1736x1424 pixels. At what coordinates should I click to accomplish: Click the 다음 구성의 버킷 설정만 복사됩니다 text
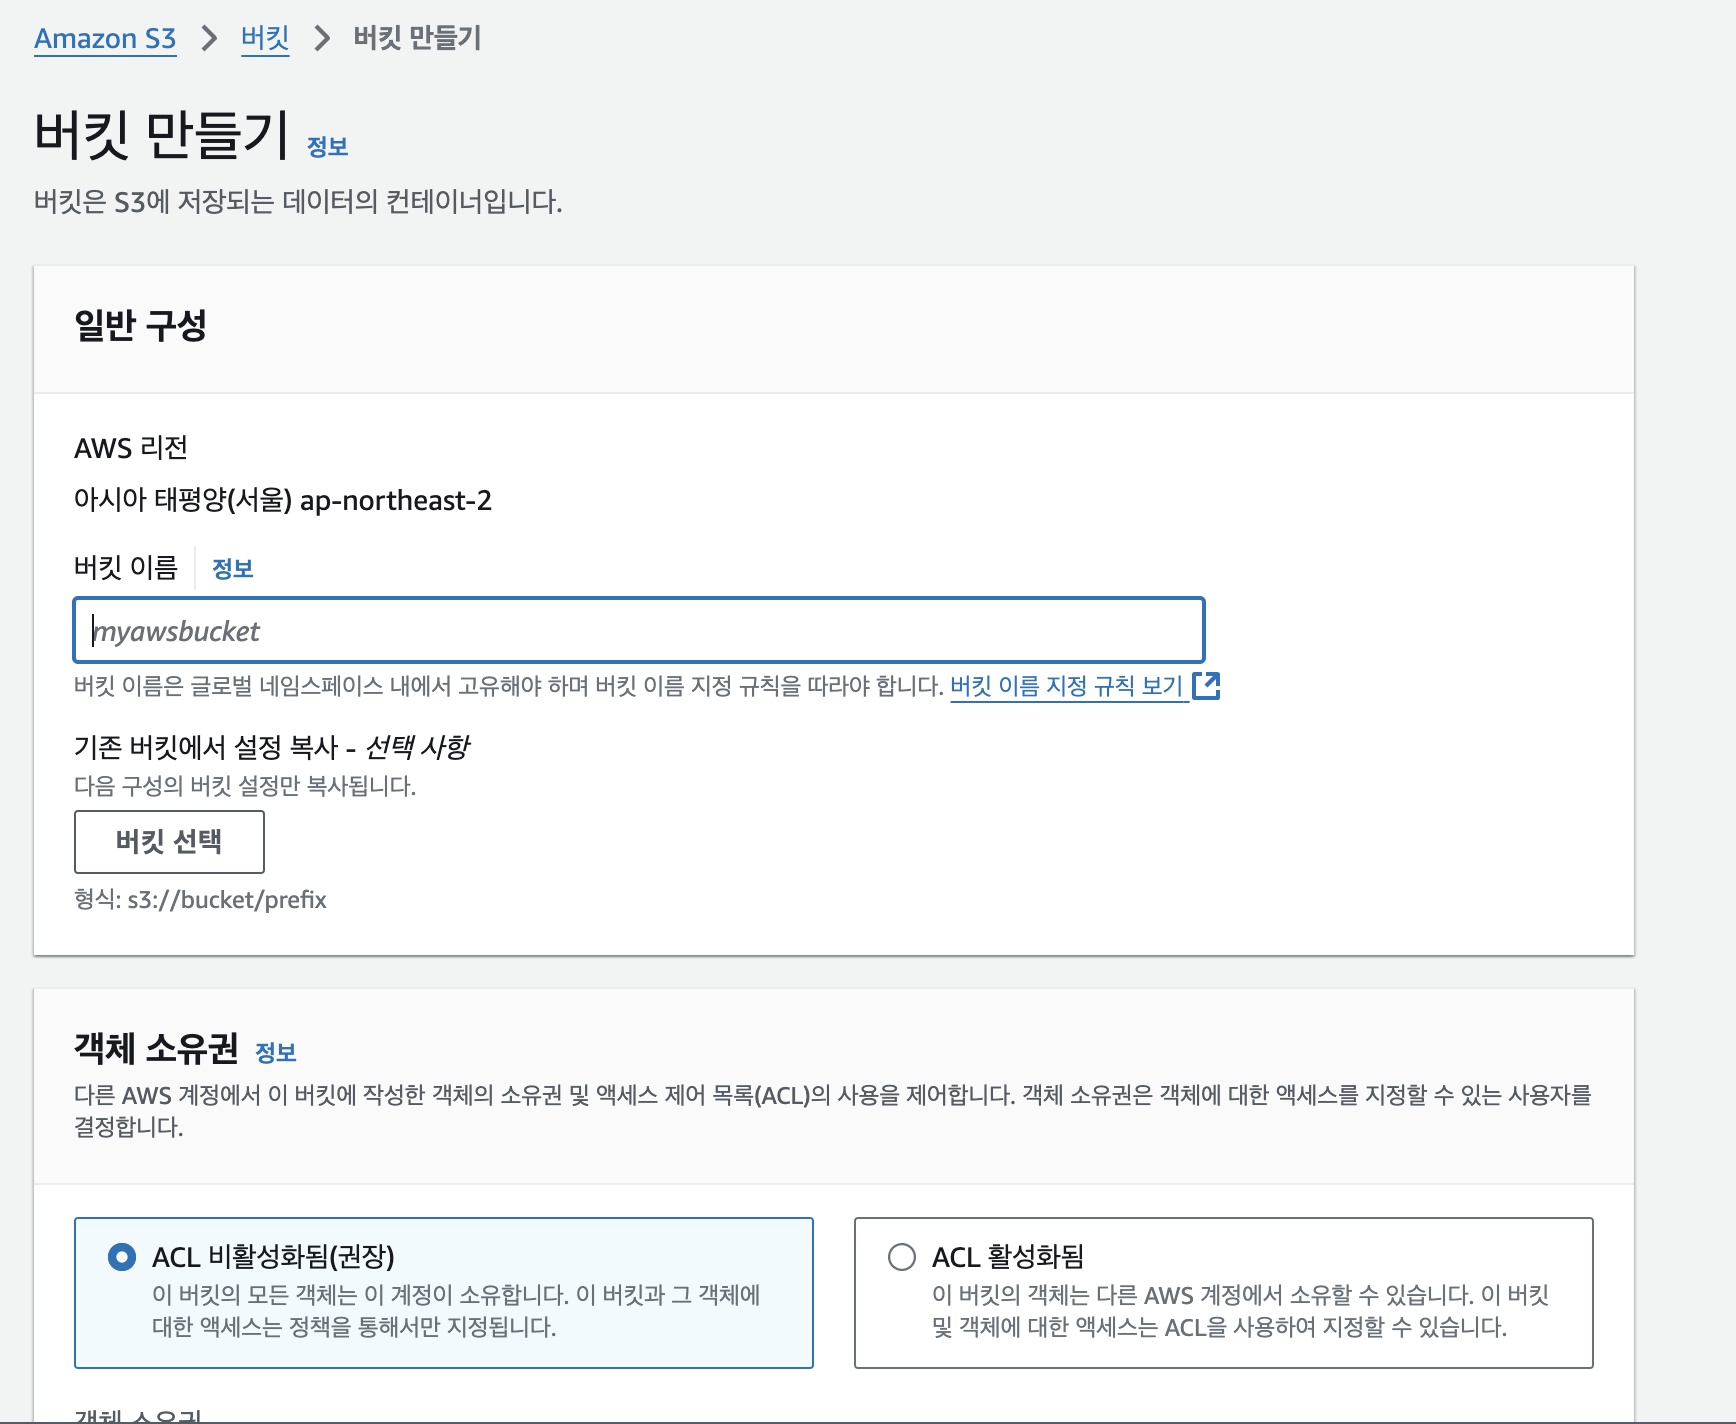245,786
